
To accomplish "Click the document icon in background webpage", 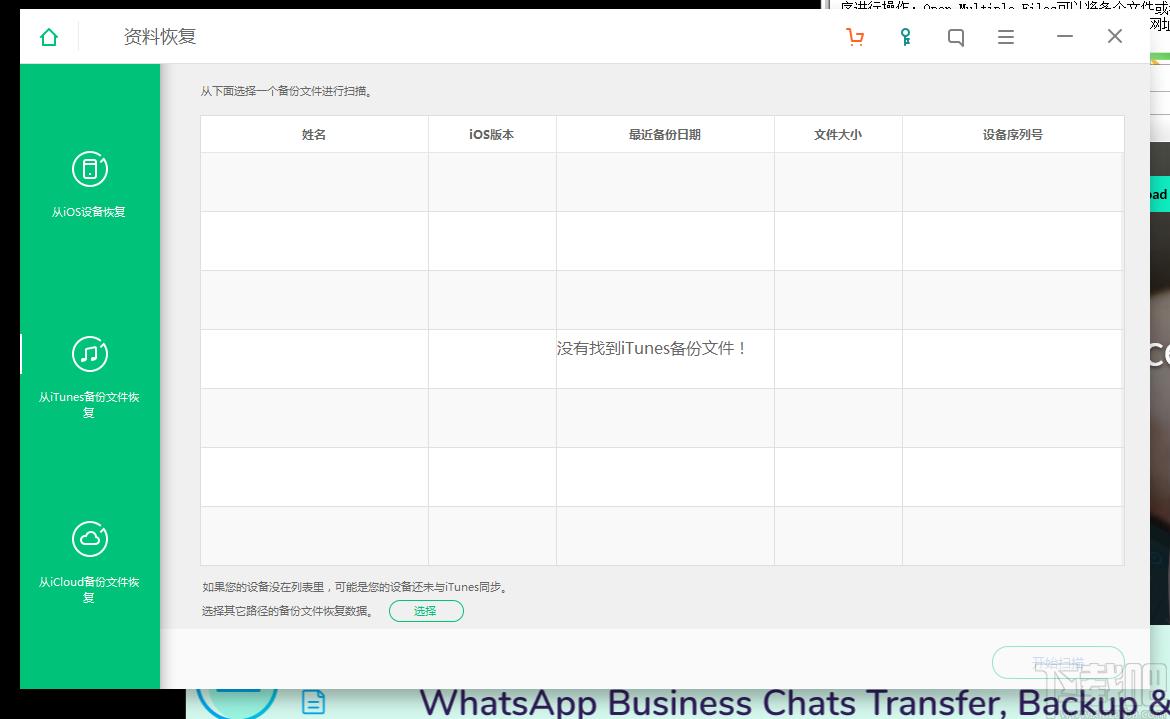I will pyautogui.click(x=313, y=703).
